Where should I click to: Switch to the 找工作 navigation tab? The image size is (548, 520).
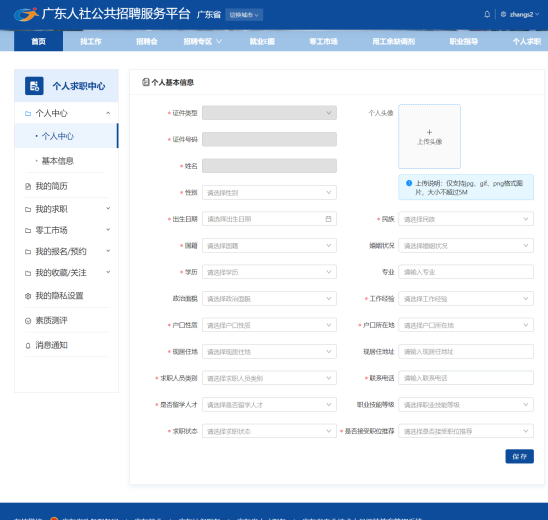(91, 41)
